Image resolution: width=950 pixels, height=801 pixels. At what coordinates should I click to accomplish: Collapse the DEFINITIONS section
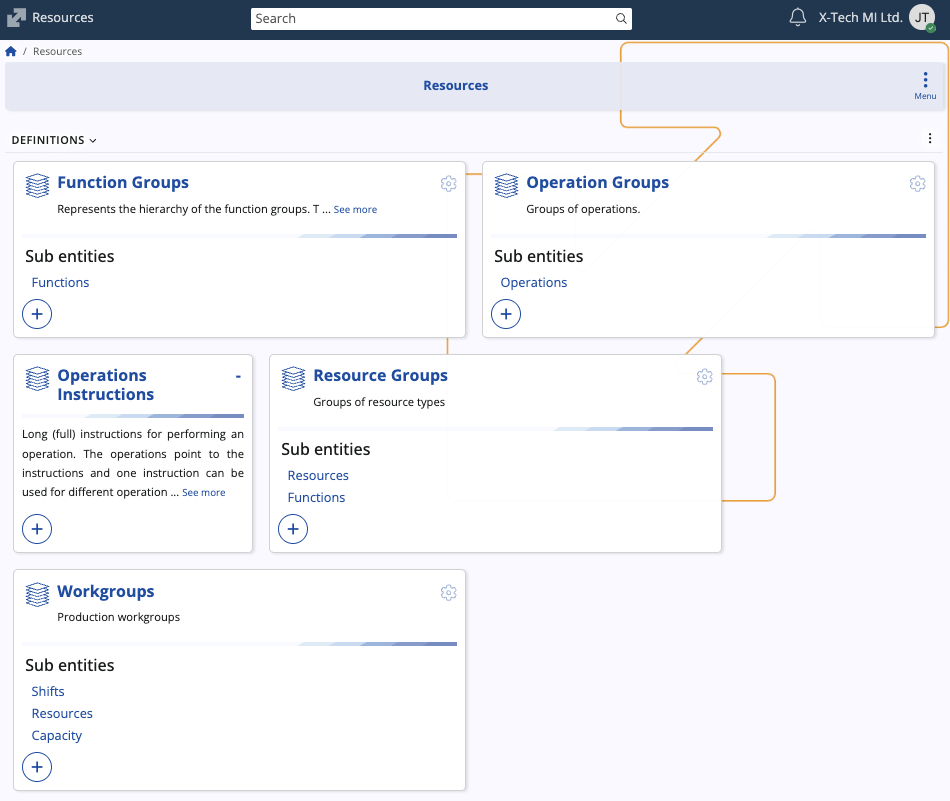click(x=54, y=141)
